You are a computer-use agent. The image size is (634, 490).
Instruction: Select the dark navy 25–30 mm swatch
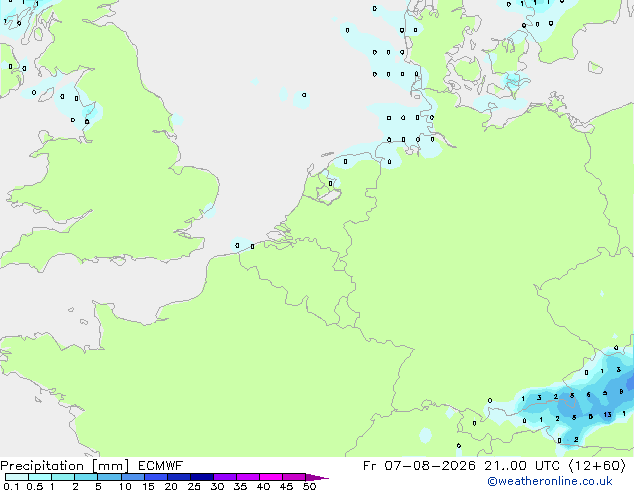click(202, 477)
